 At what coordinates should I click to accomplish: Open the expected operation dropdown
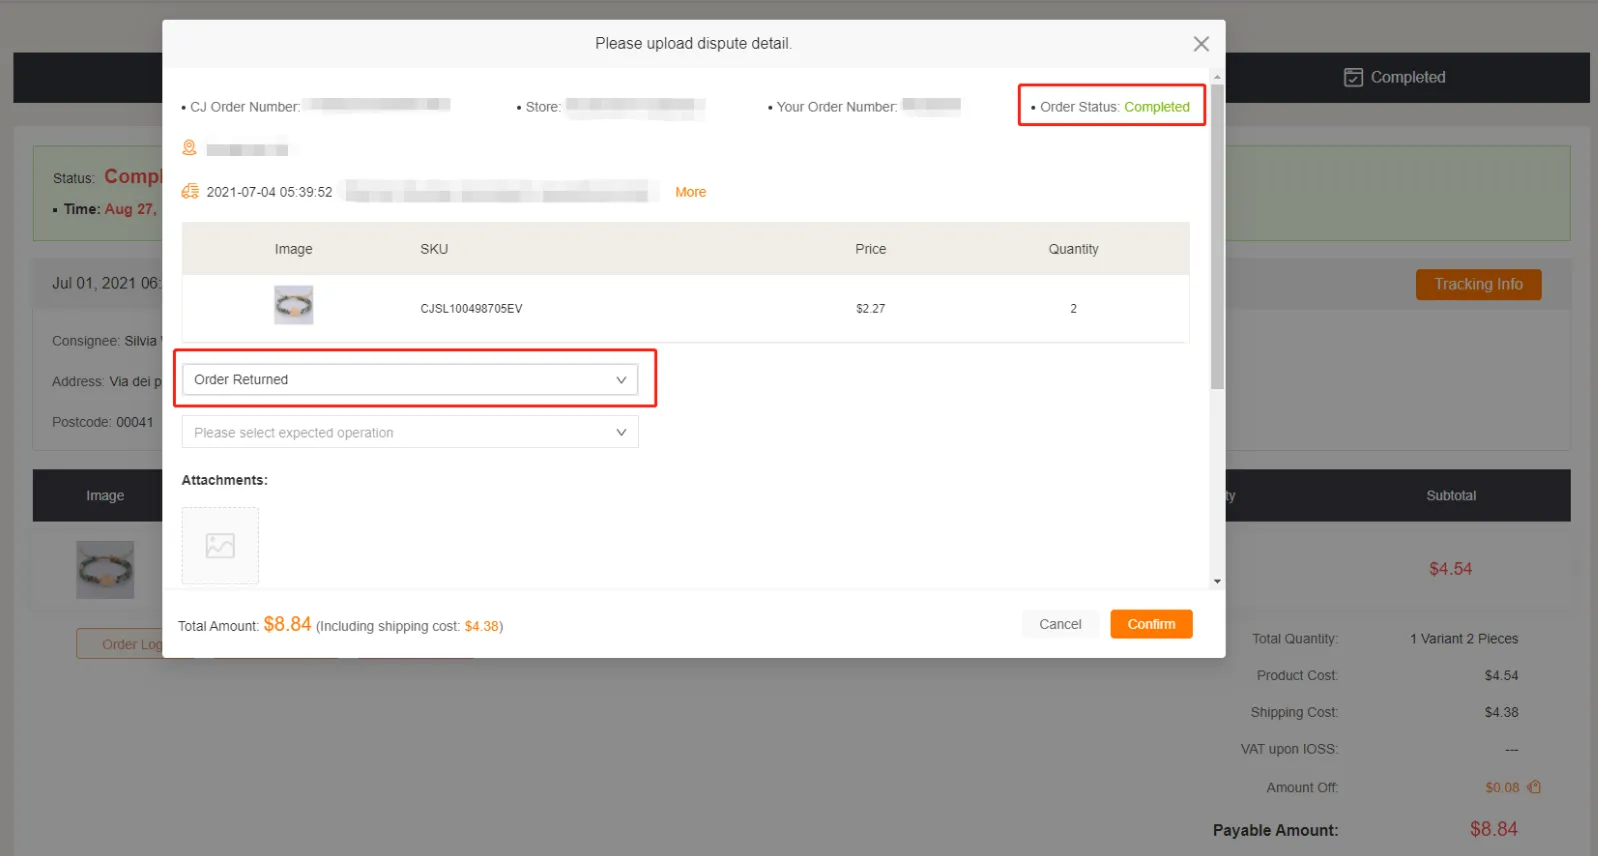410,433
